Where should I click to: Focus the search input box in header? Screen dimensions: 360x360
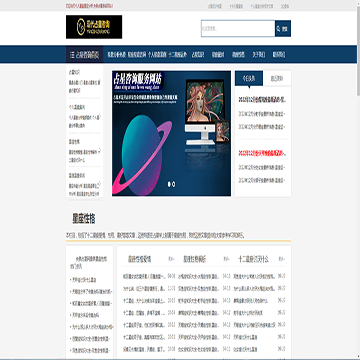coord(238,29)
